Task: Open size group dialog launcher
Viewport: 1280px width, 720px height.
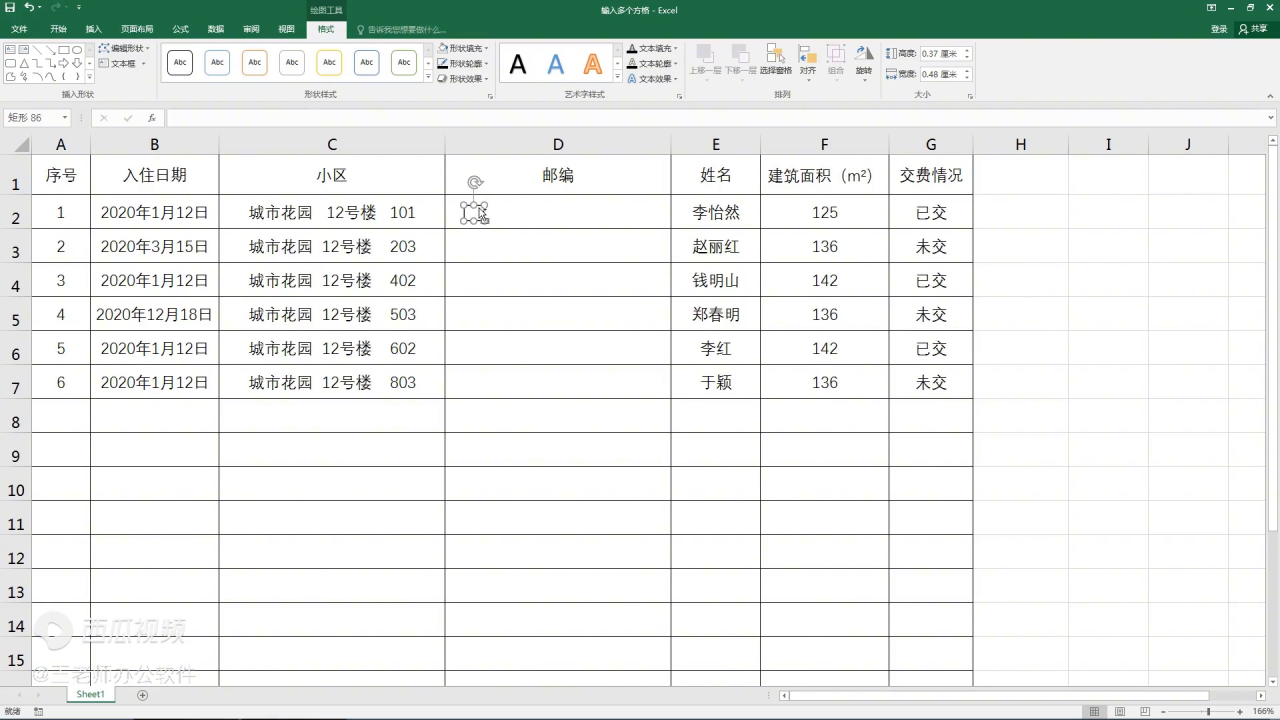Action: tap(970, 96)
